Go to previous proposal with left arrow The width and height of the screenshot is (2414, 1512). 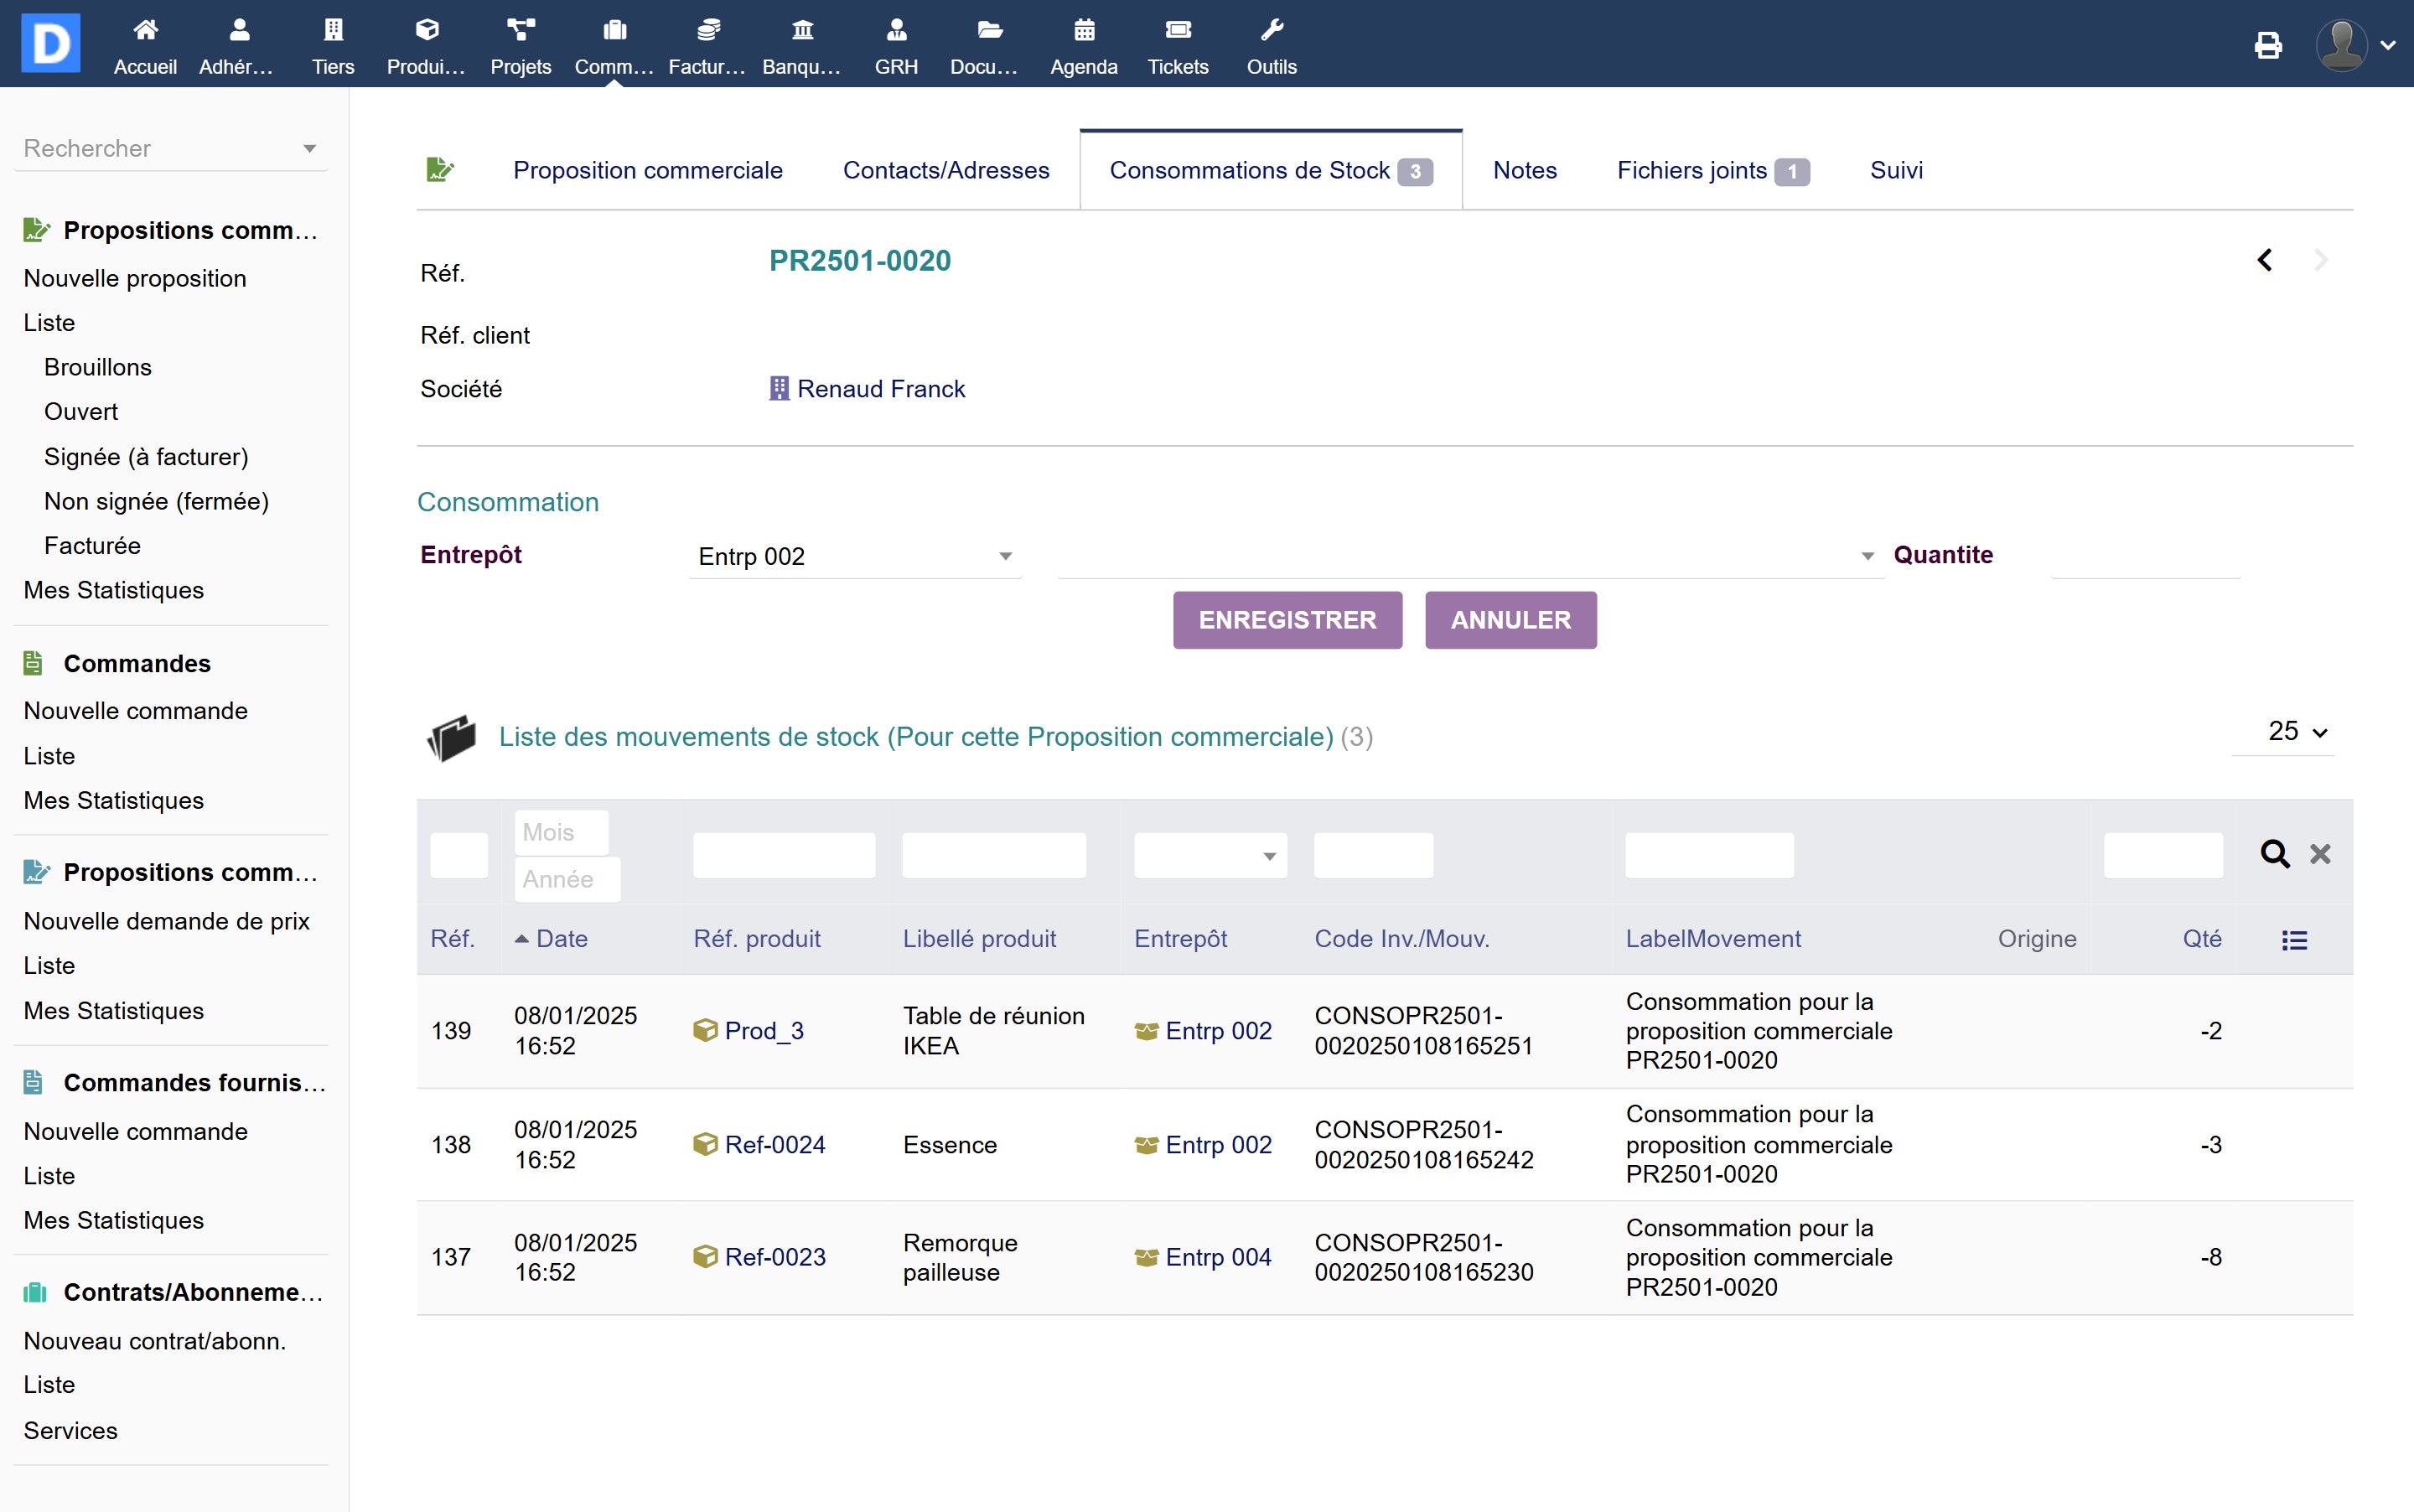[x=2265, y=260]
